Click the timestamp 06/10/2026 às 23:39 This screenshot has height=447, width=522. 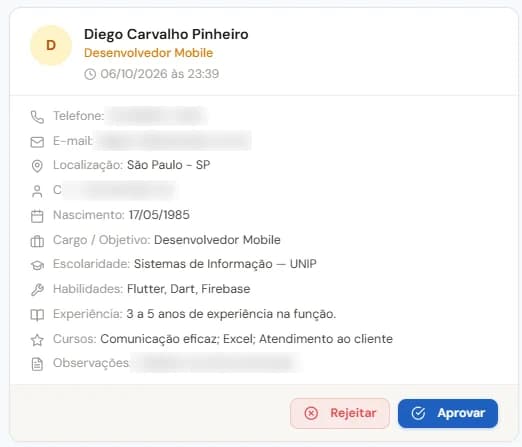tap(160, 74)
